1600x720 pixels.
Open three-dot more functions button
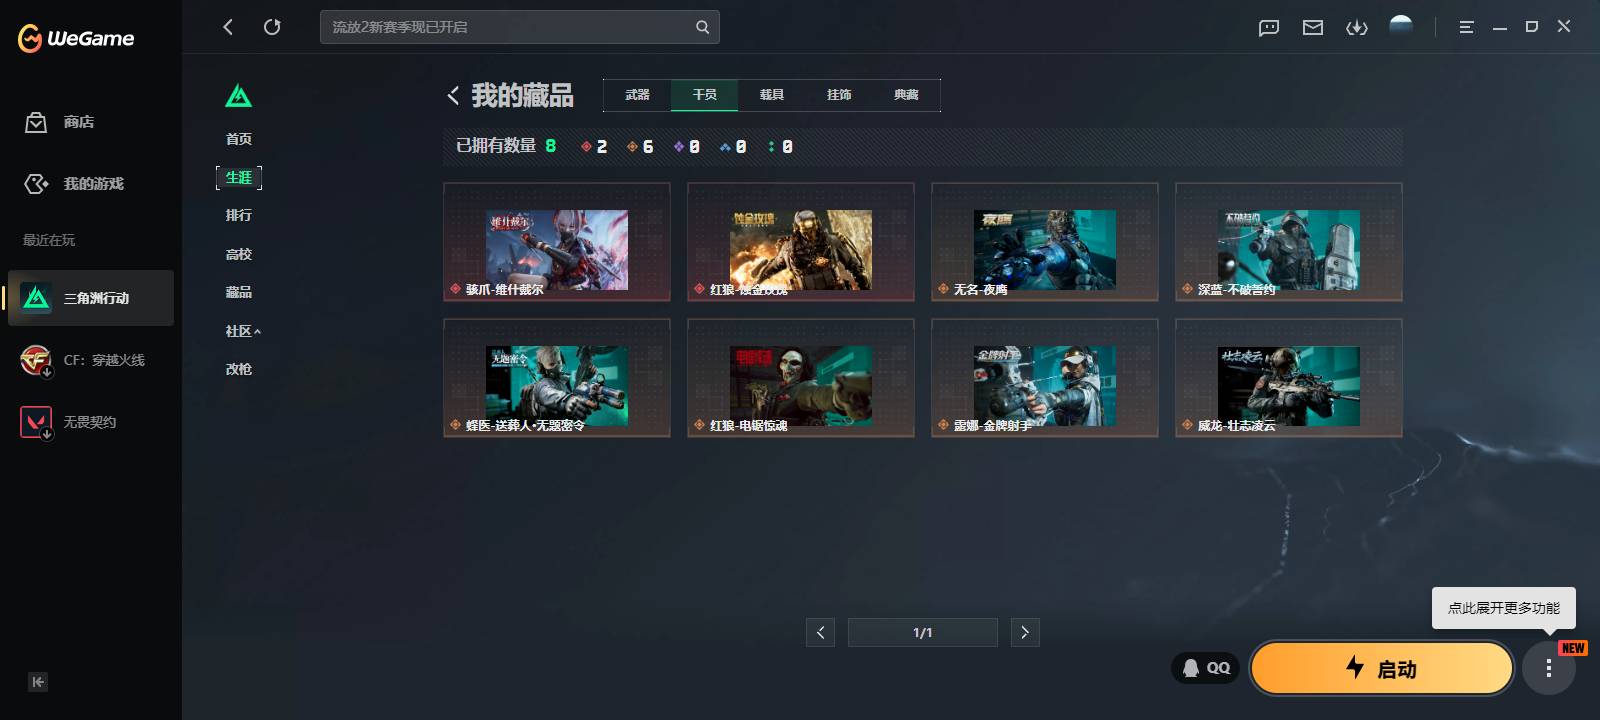click(x=1549, y=669)
